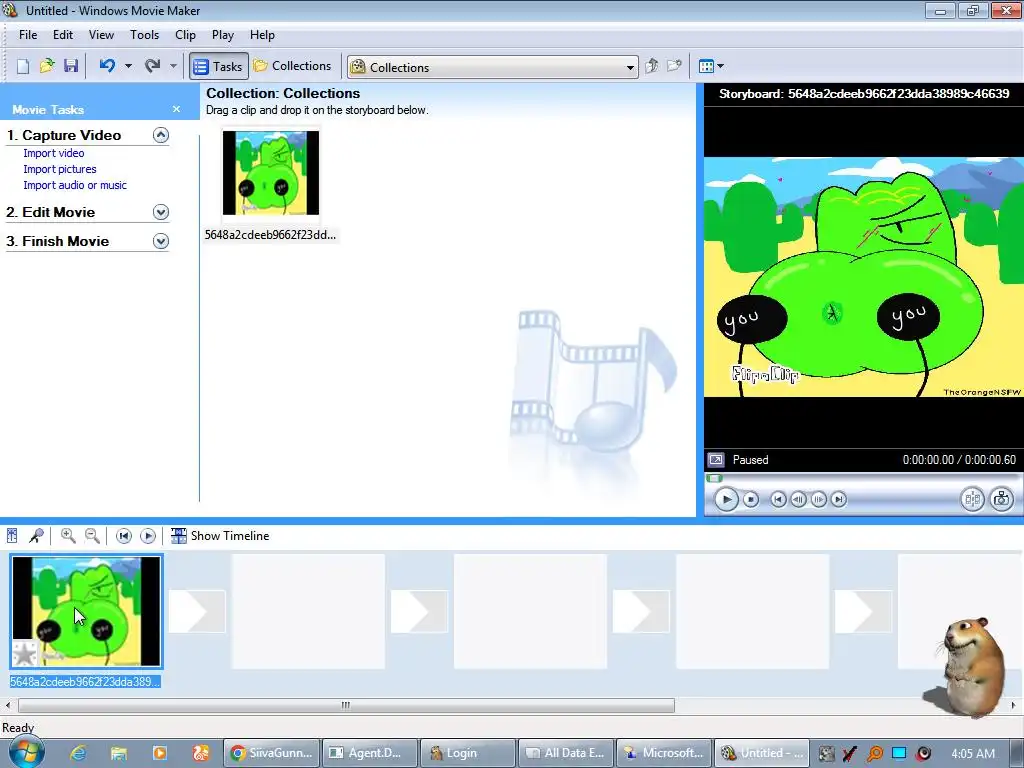Set audio levels icon on the storyboard toolbar
This screenshot has width=1024, height=768.
(x=12, y=536)
